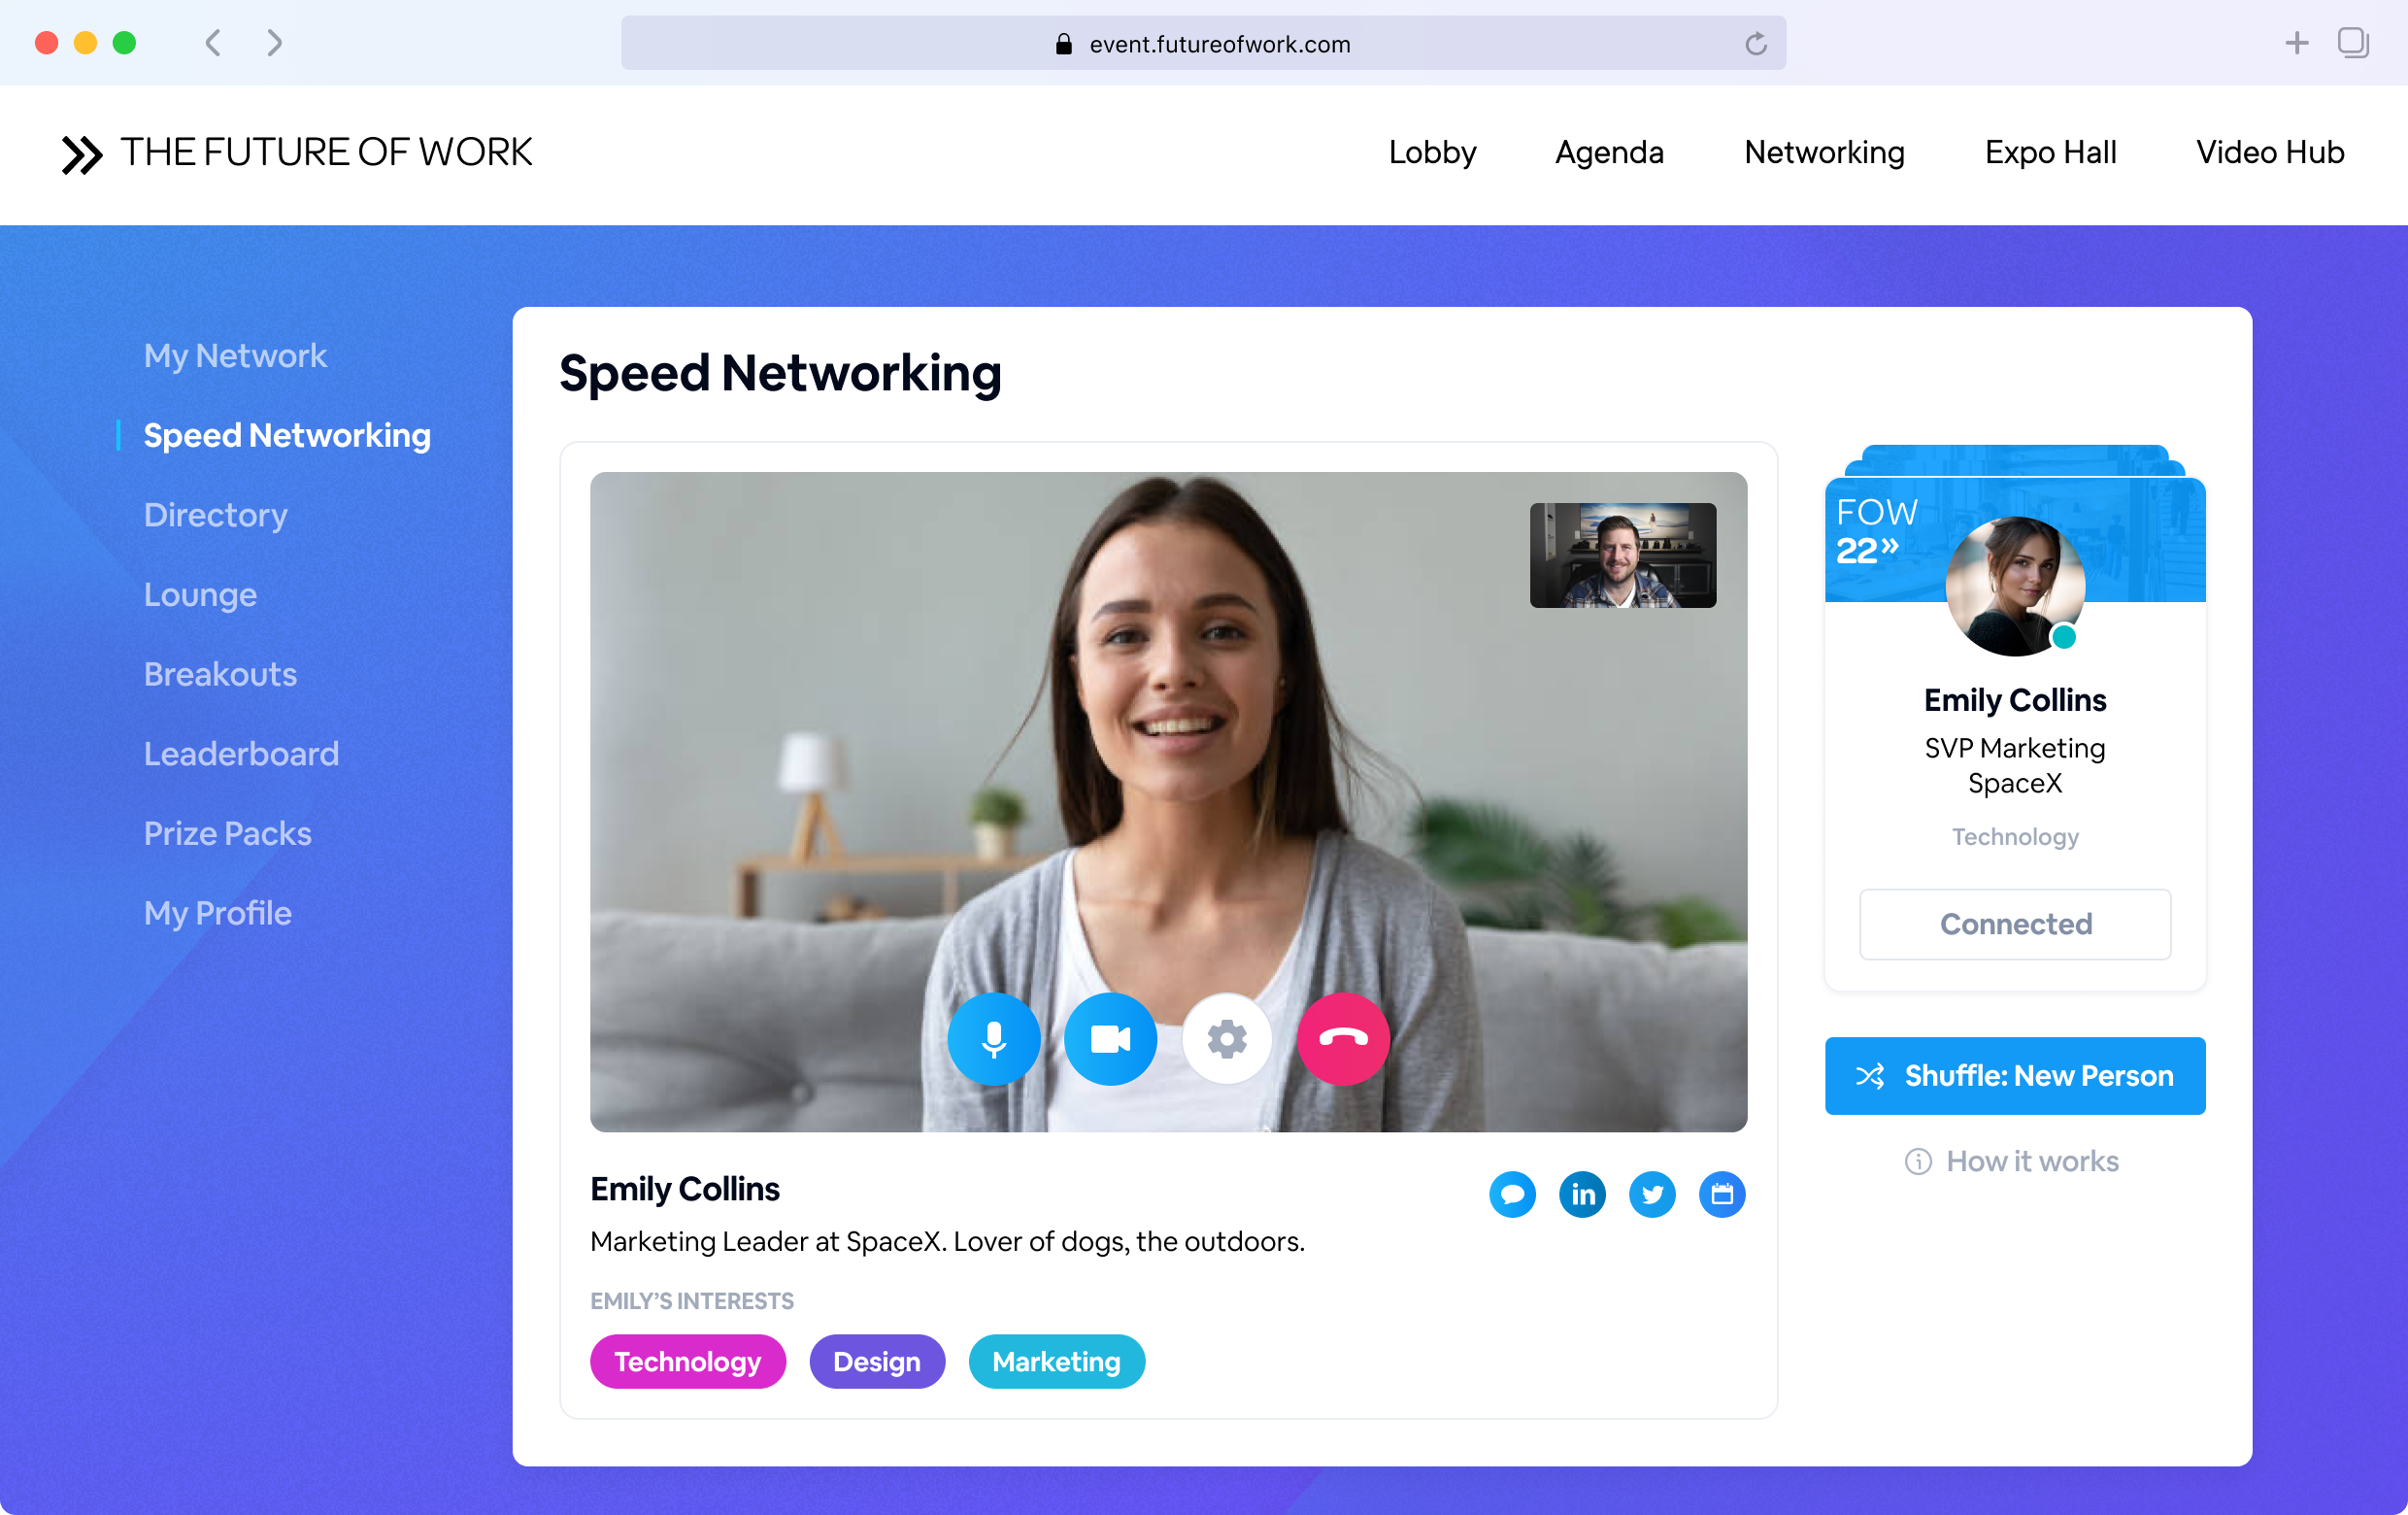Click the Connected button
This screenshot has width=2408, height=1515.
[2014, 924]
